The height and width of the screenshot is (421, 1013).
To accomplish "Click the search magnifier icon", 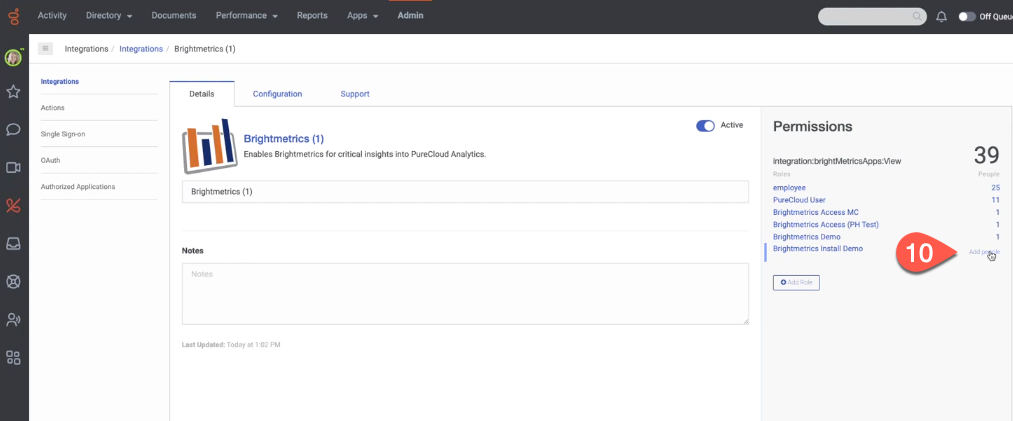I will pos(917,17).
